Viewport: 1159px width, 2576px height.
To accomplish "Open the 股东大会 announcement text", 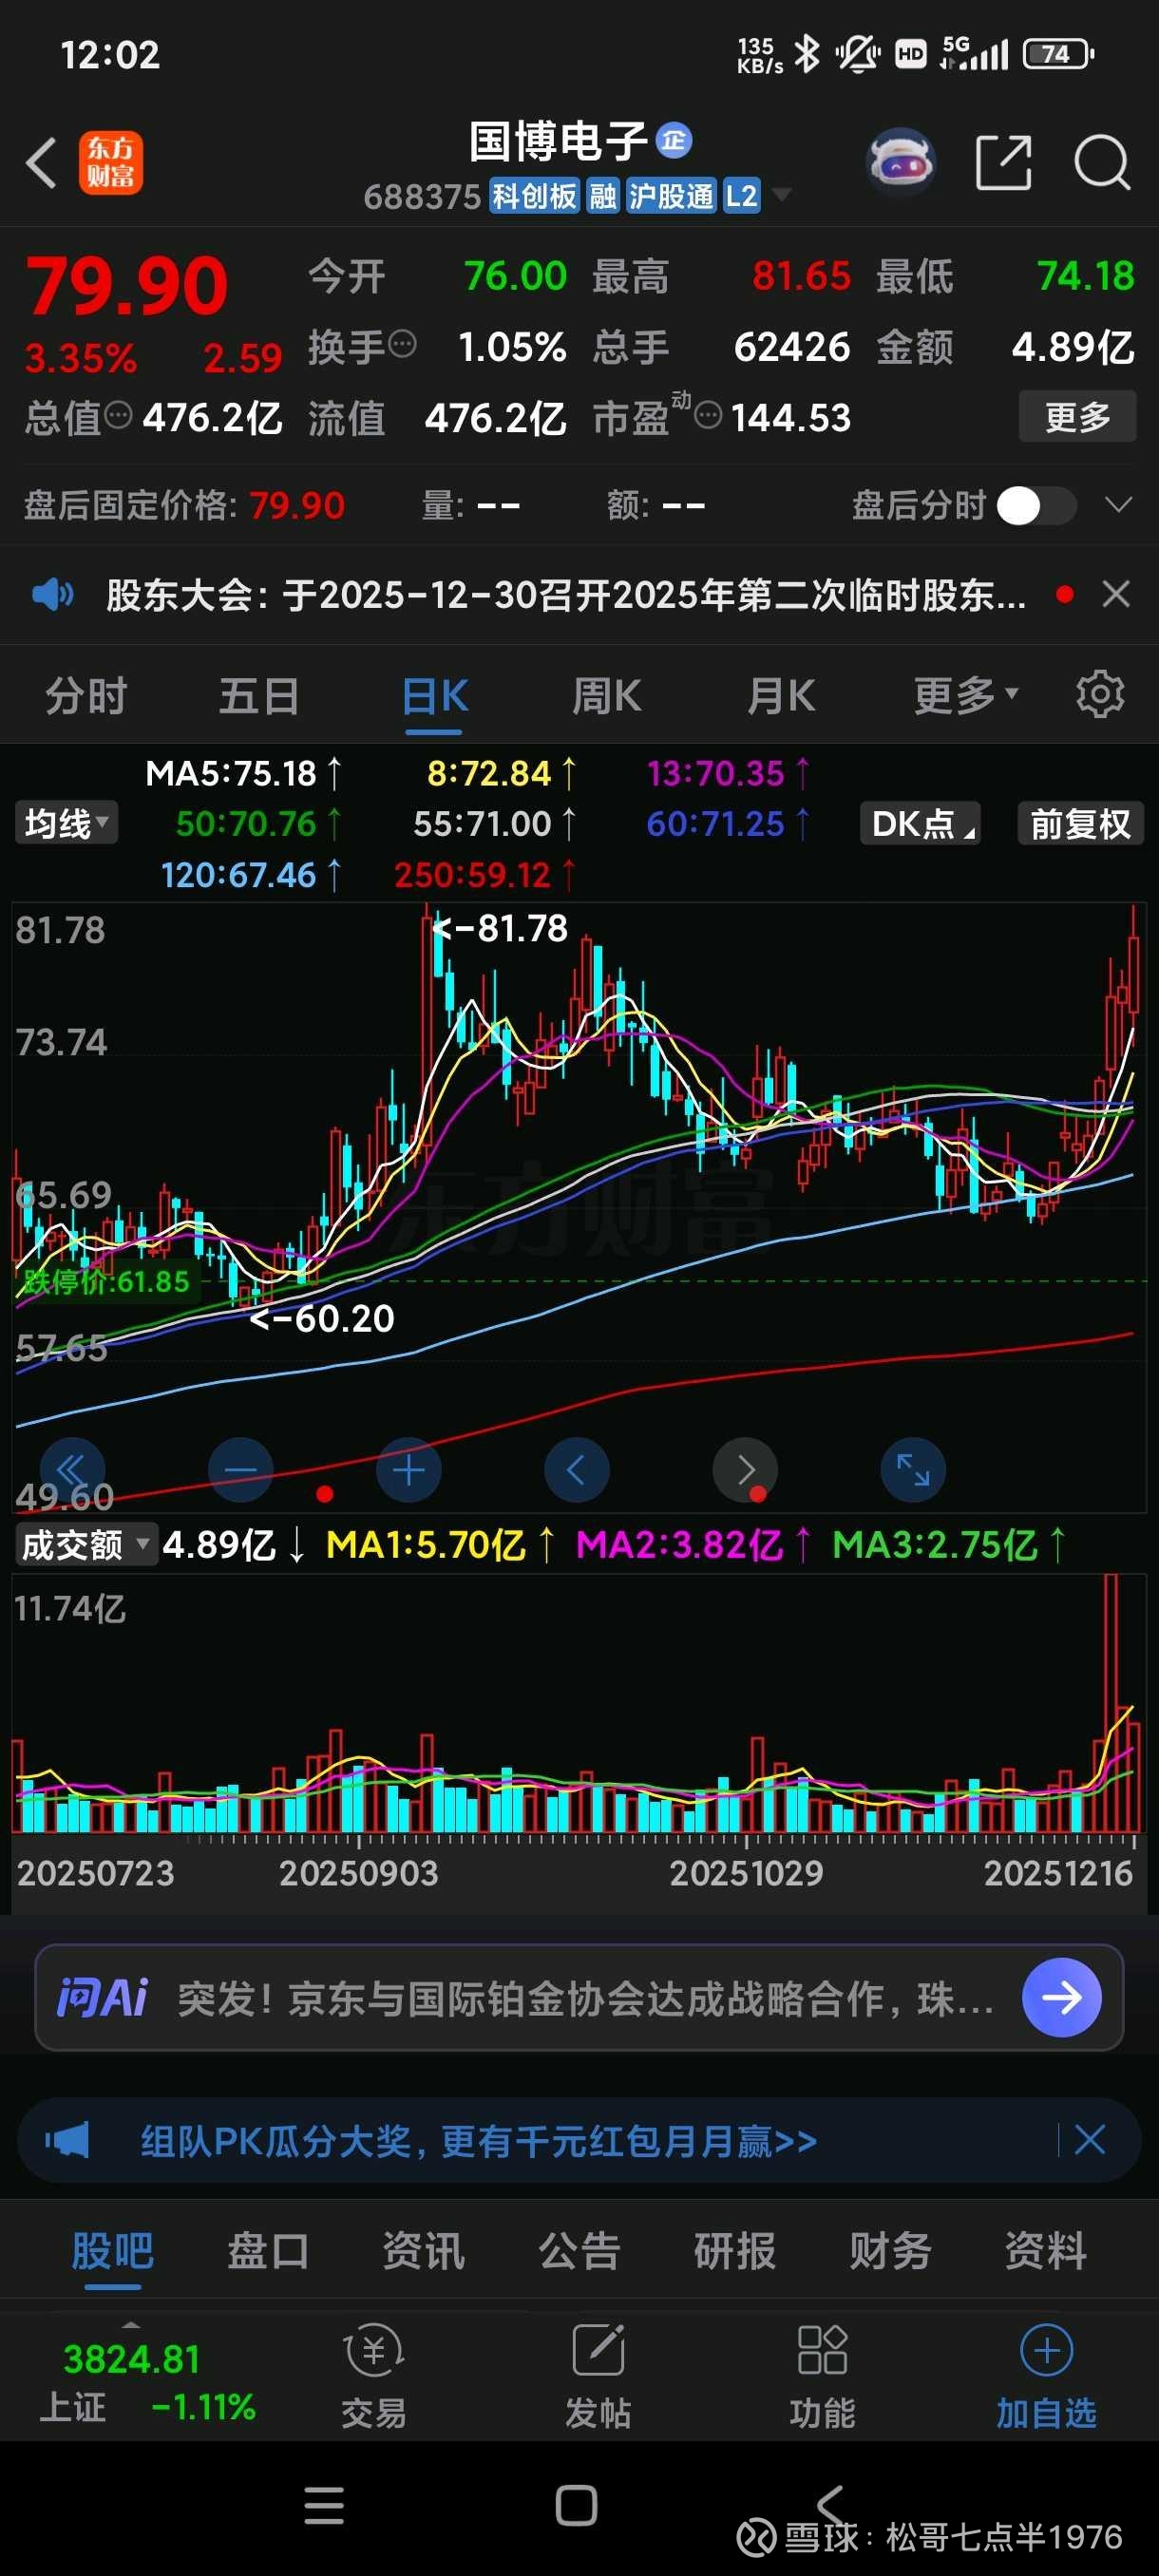I will 566,595.
